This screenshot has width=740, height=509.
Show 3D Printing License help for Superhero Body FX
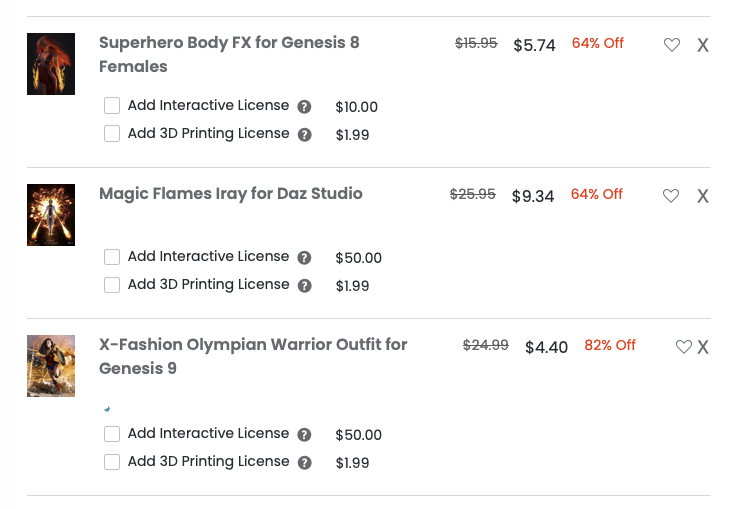(x=305, y=135)
